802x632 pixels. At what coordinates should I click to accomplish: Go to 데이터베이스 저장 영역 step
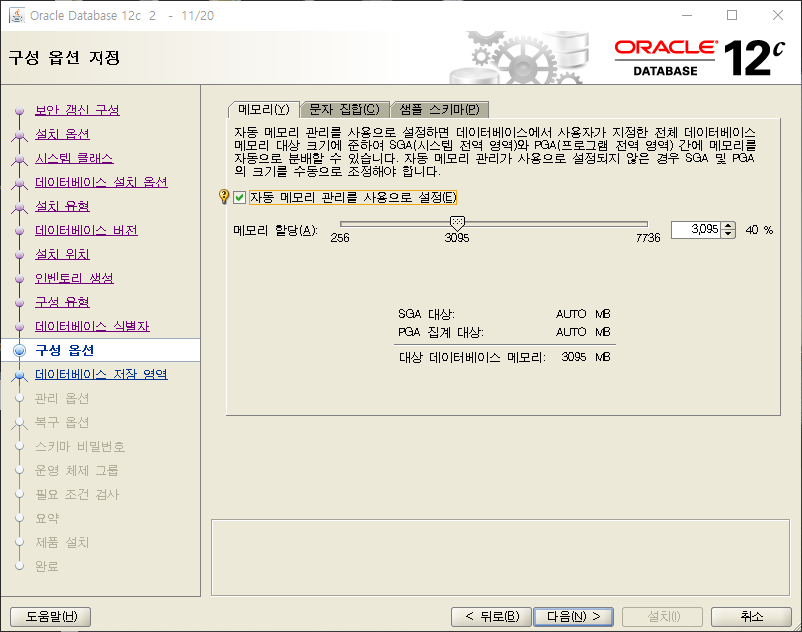coord(101,374)
